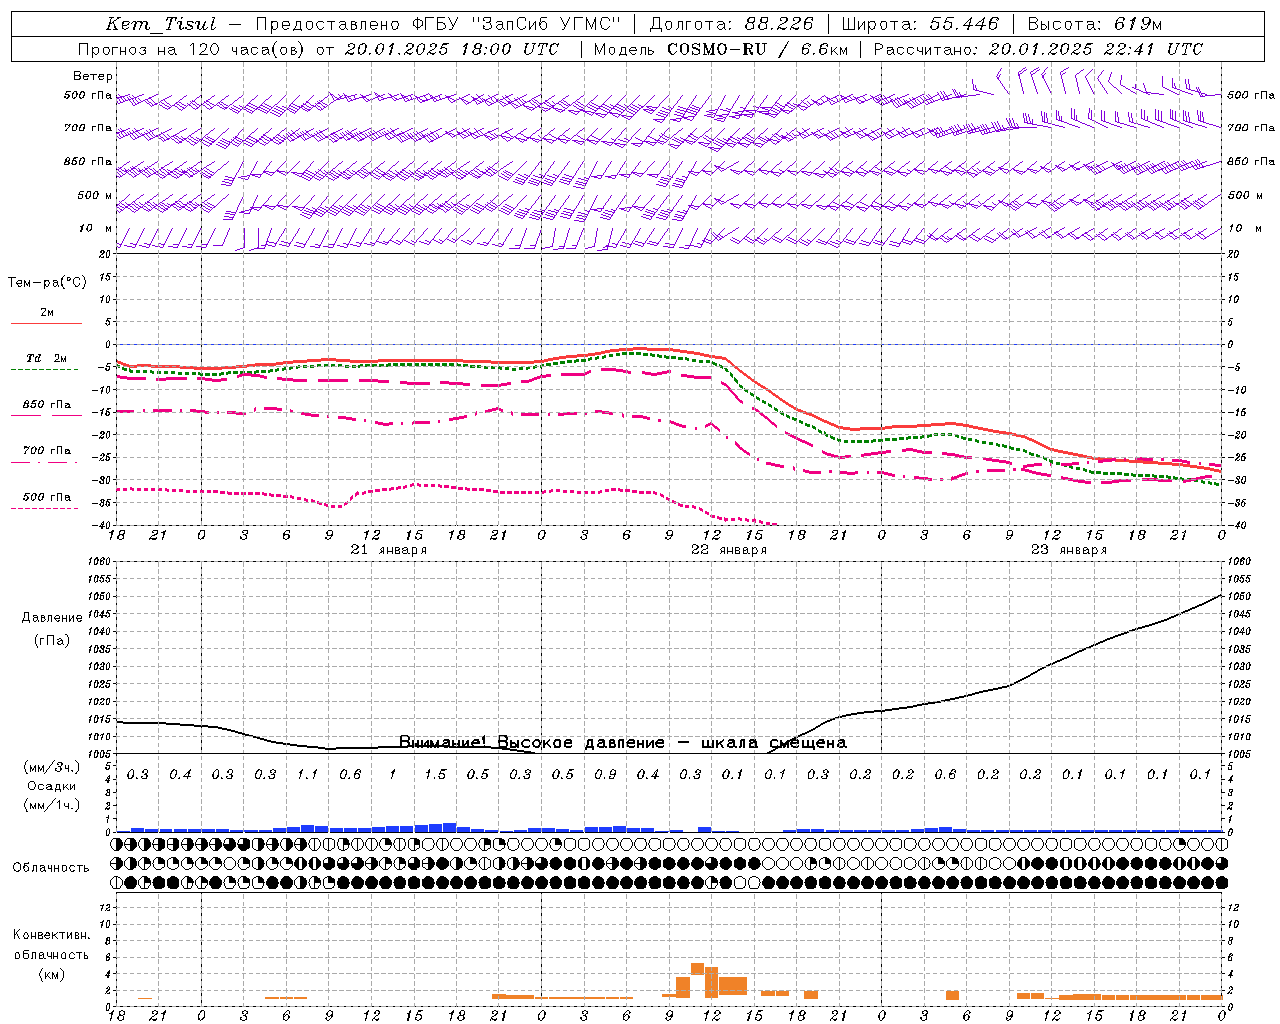1280x1024 pixels.
Task: Click the 'Тем-ра(°C)' axis title
Action: tap(47, 283)
